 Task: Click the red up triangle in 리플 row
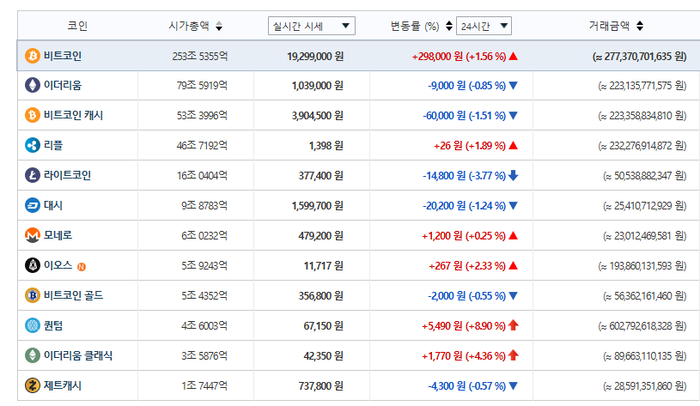pos(513,145)
